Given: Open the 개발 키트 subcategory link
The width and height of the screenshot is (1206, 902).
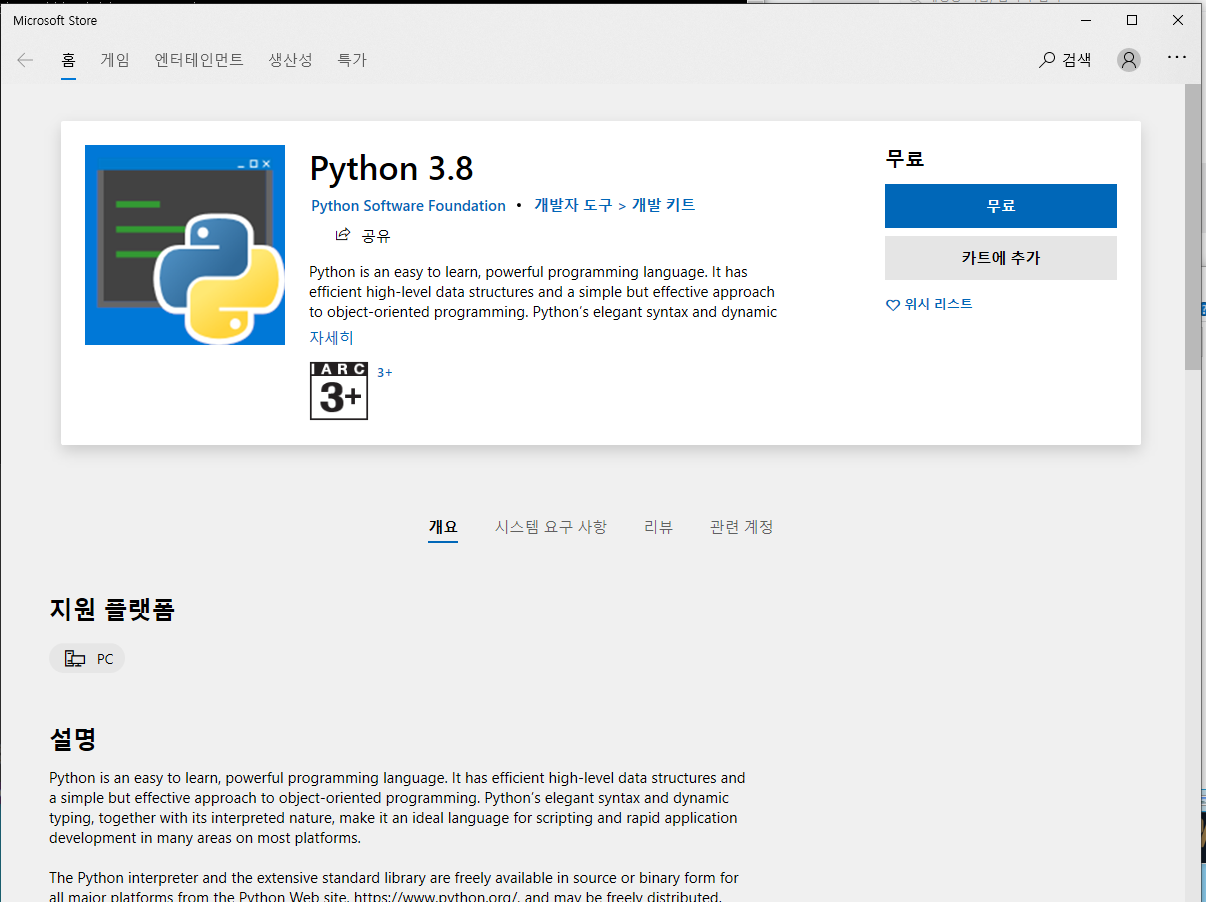Looking at the screenshot, I should click(x=663, y=205).
